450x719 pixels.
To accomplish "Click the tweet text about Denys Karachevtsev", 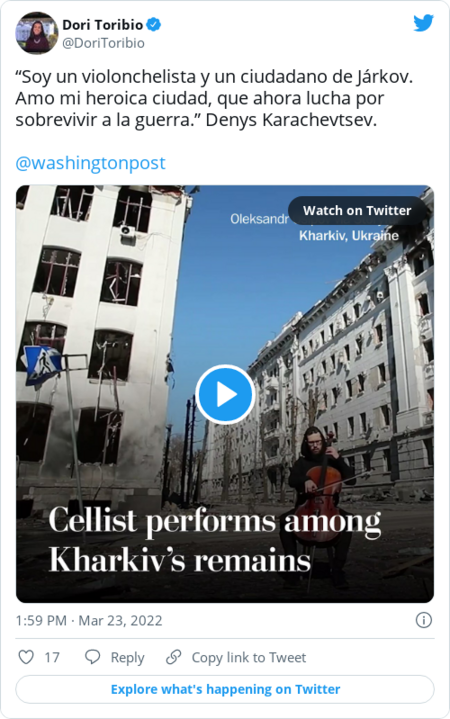I will [x=214, y=98].
